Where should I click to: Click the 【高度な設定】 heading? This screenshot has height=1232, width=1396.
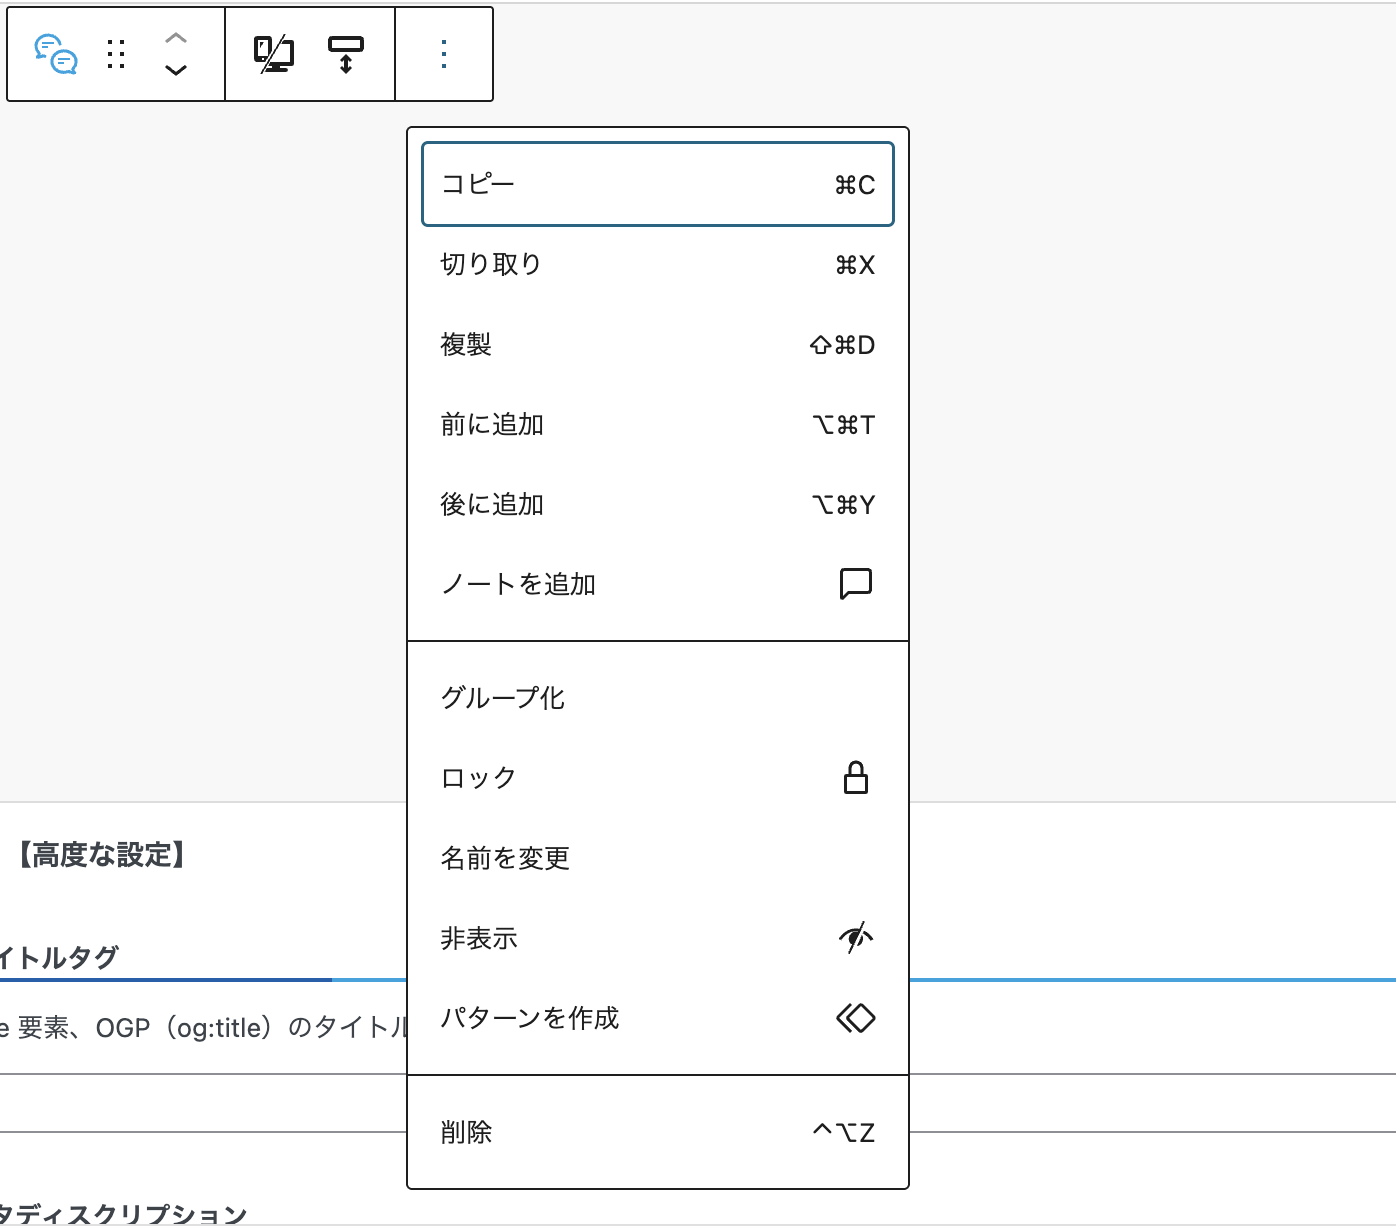(102, 855)
